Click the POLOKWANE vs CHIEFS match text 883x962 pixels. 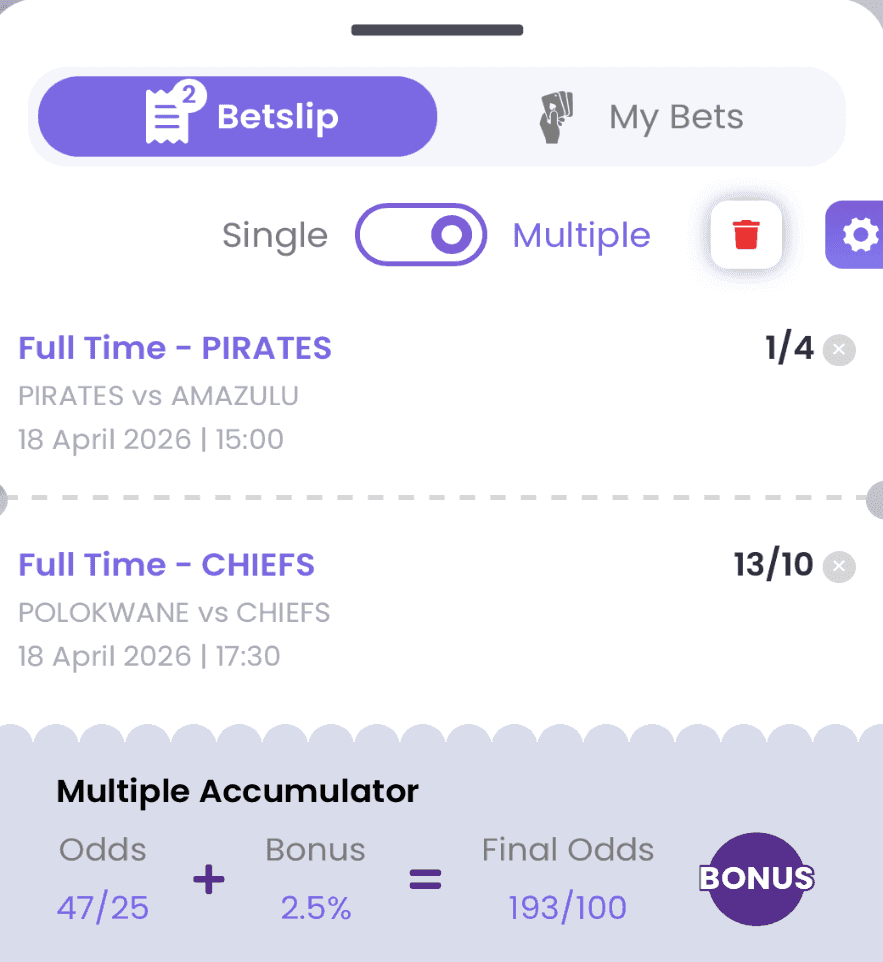[x=174, y=612]
